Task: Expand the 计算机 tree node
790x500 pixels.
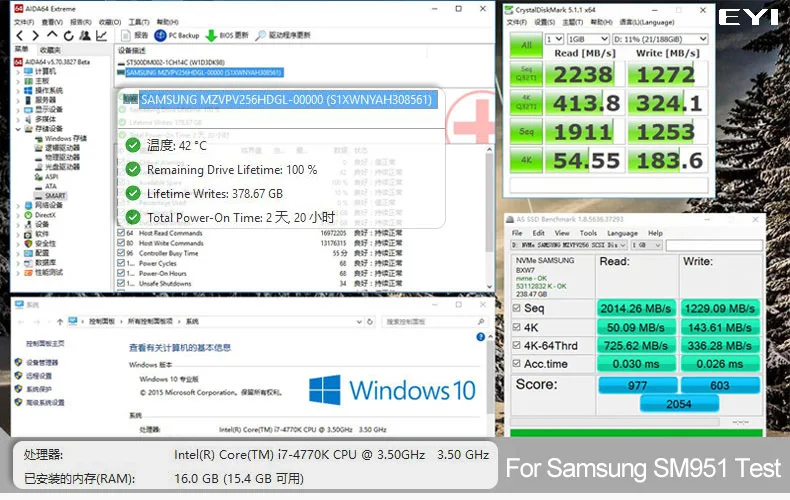Action: tap(18, 72)
